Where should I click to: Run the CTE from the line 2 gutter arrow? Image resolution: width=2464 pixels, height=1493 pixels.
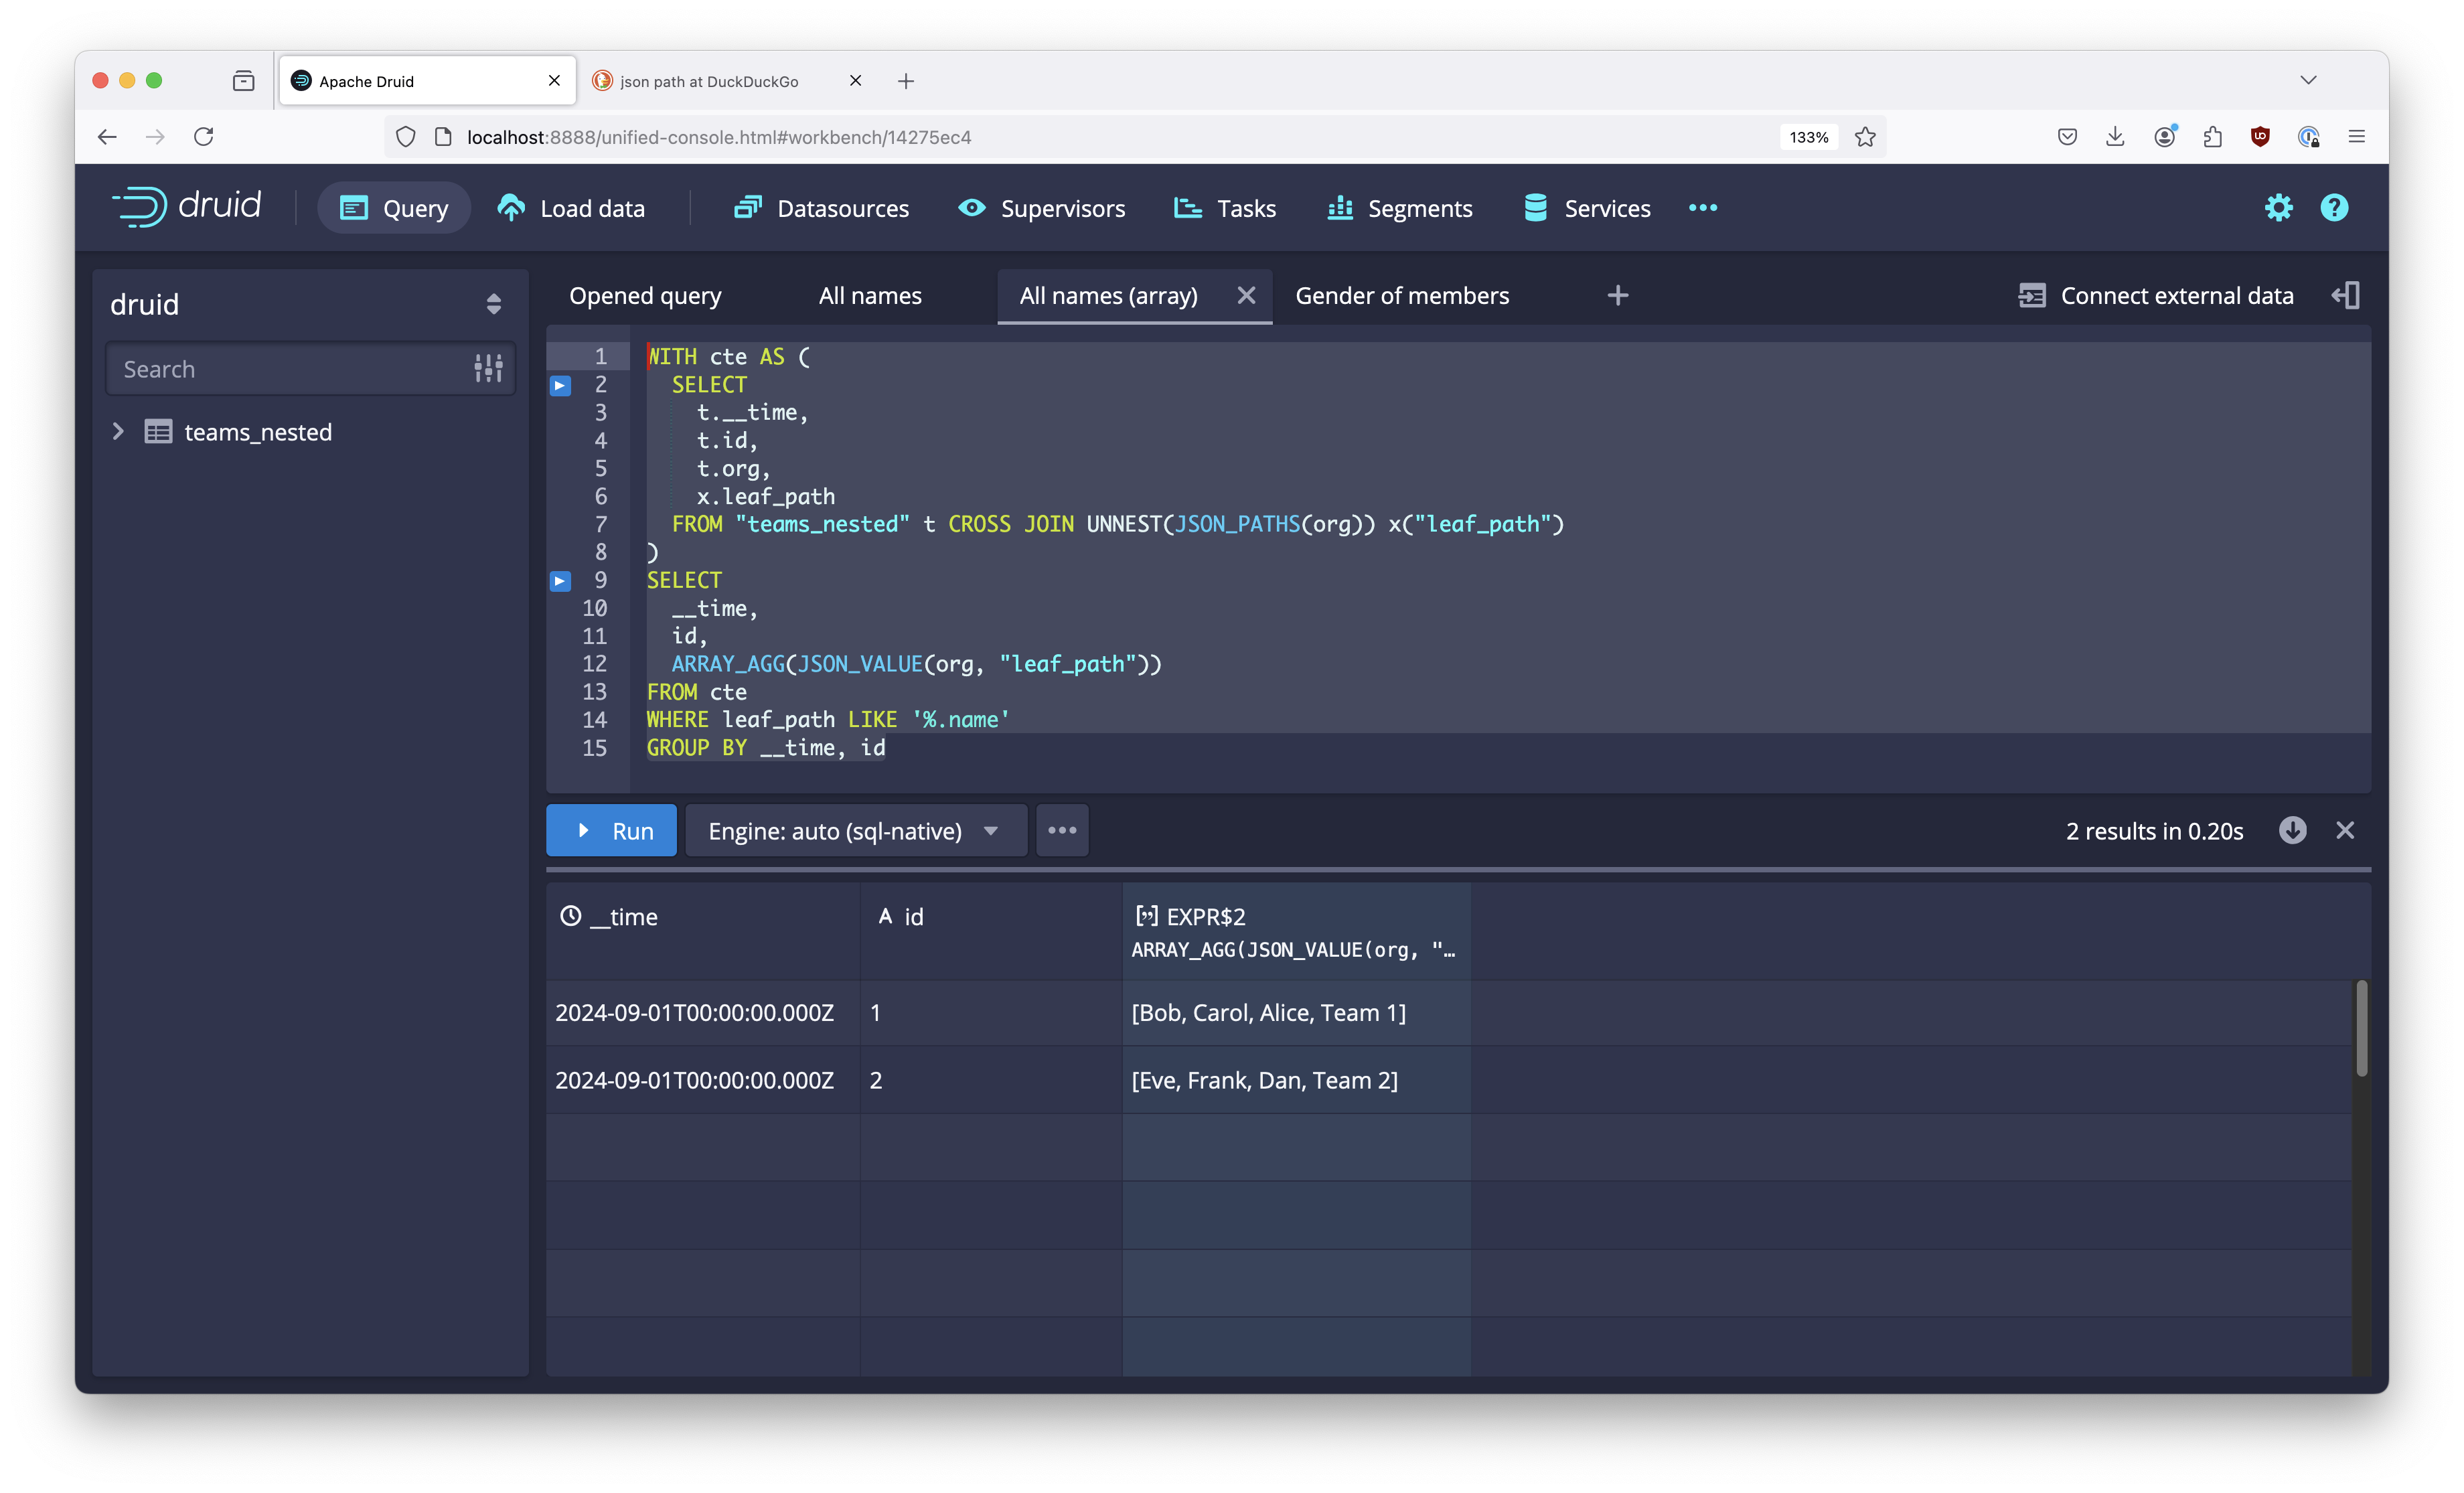560,385
